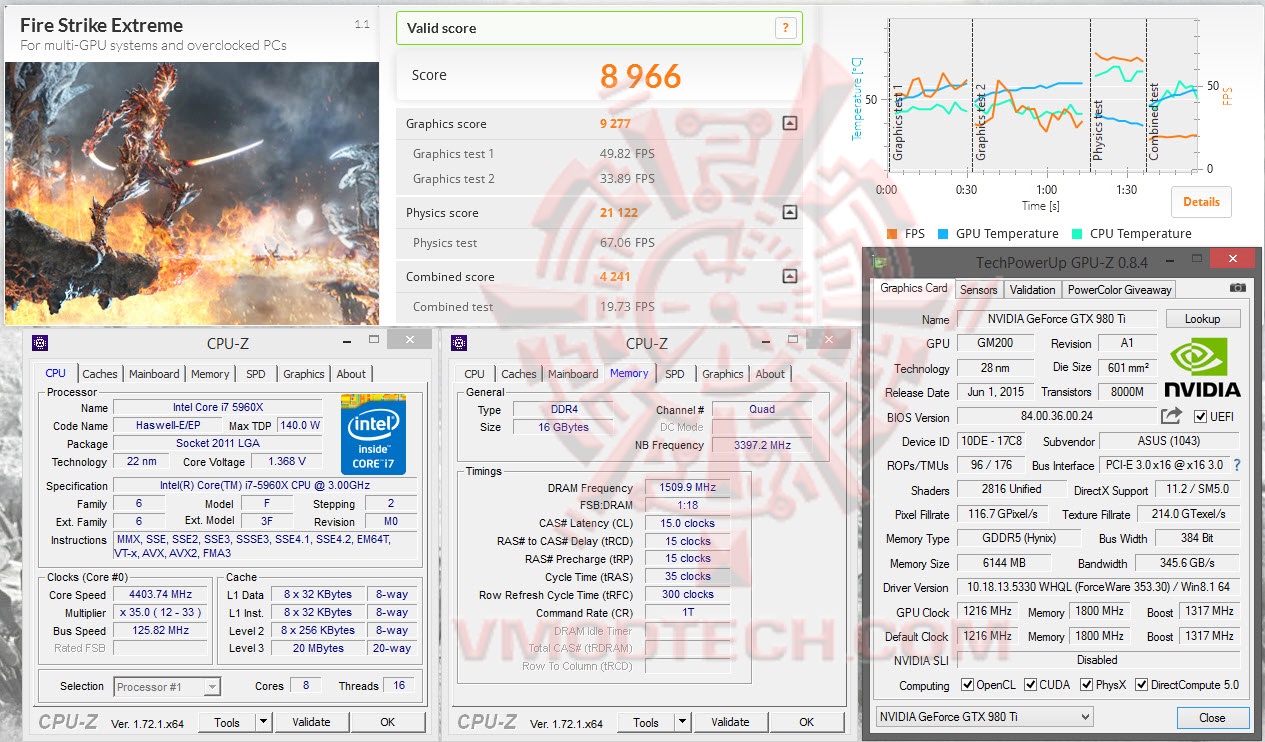Switch to Caches tab in the left CPU-Z
The height and width of the screenshot is (742, 1265).
[99, 374]
